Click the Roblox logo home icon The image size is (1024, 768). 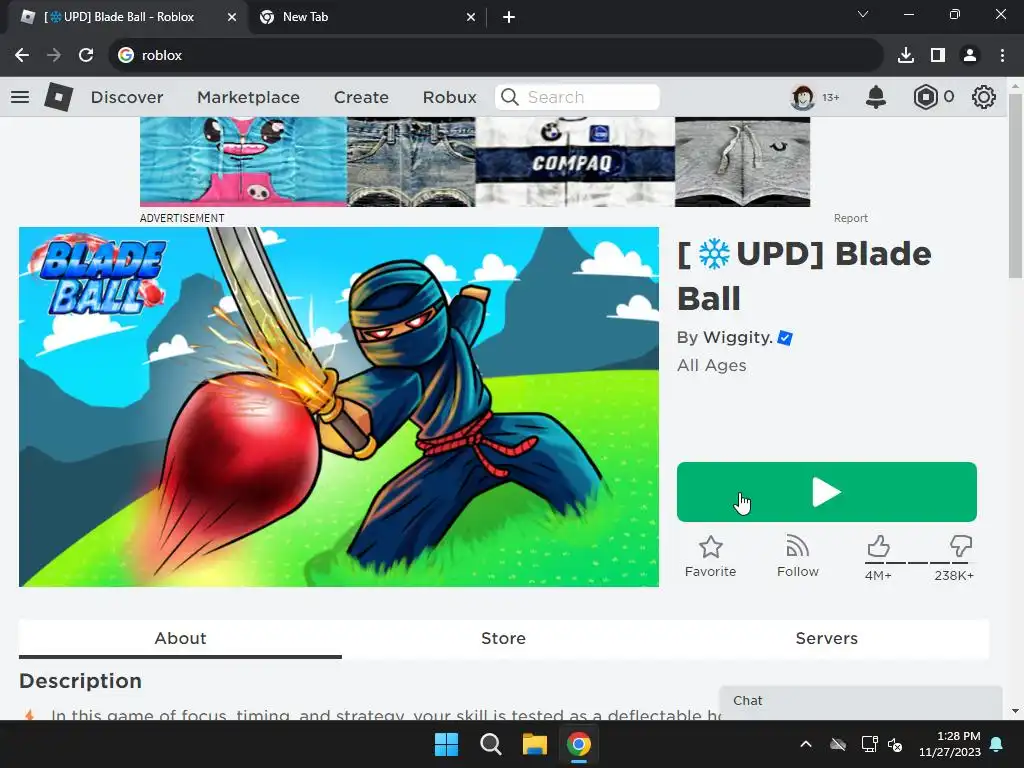click(59, 97)
